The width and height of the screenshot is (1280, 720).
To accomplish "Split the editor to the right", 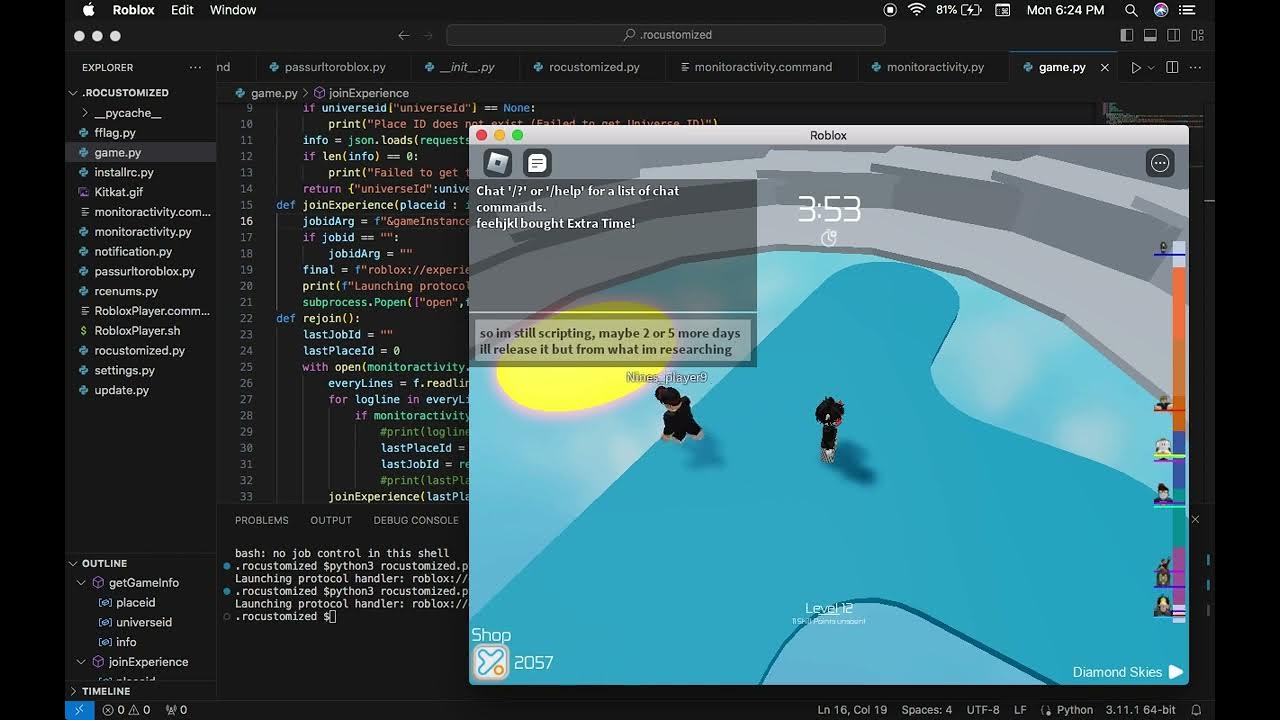I will [1172, 67].
